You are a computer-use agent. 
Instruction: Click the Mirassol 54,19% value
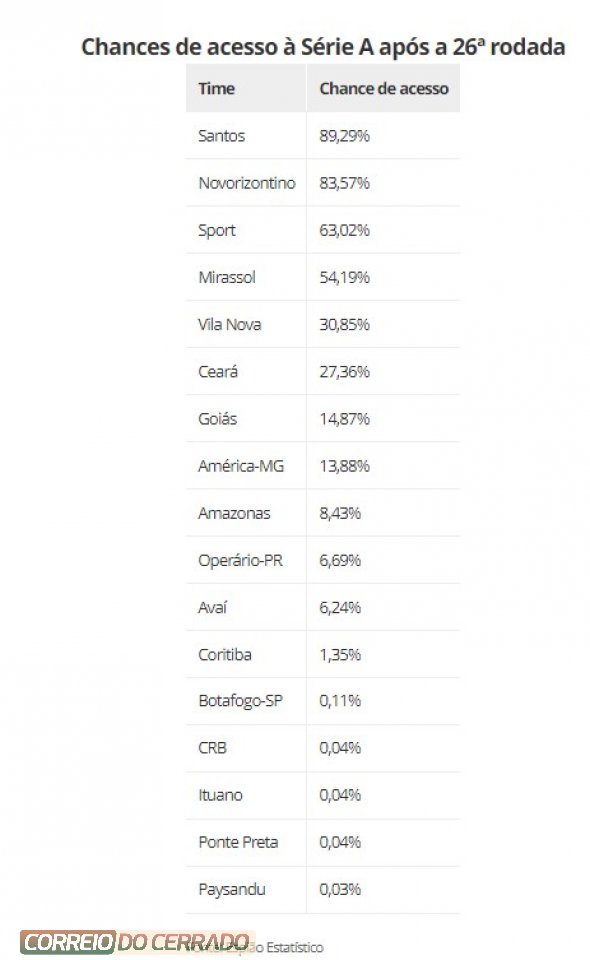click(344, 277)
